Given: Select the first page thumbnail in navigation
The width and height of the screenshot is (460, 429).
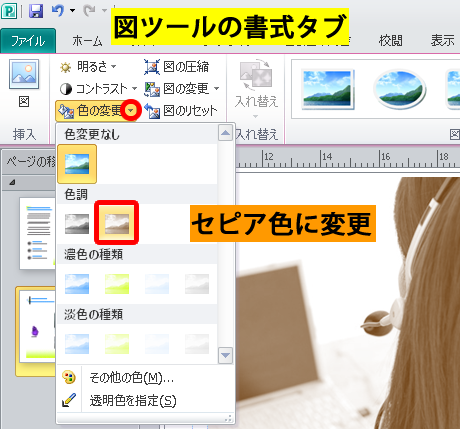Looking at the screenshot, I should click(x=38, y=233).
